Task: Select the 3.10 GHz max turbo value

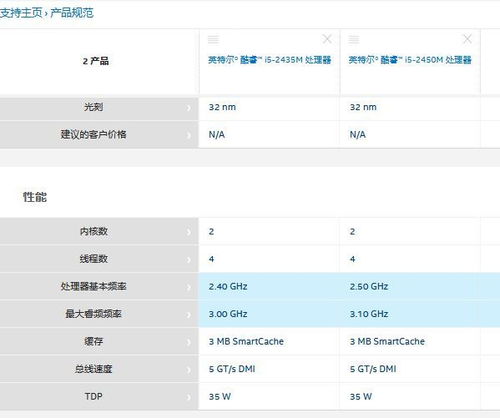Action: coord(369,314)
